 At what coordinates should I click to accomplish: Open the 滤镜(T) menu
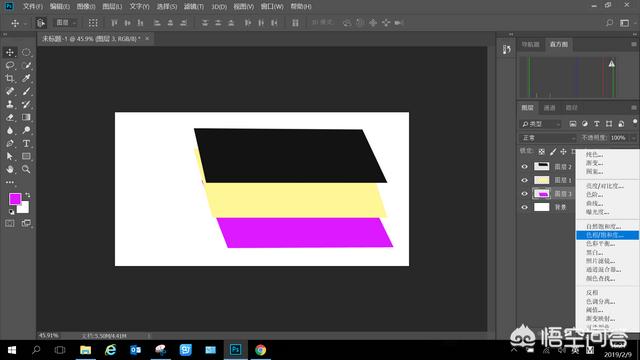tap(193, 7)
